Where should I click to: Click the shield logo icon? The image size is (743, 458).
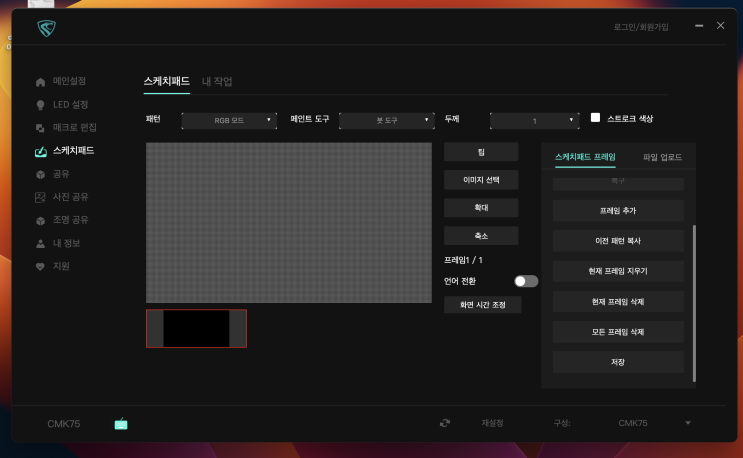tap(46, 28)
